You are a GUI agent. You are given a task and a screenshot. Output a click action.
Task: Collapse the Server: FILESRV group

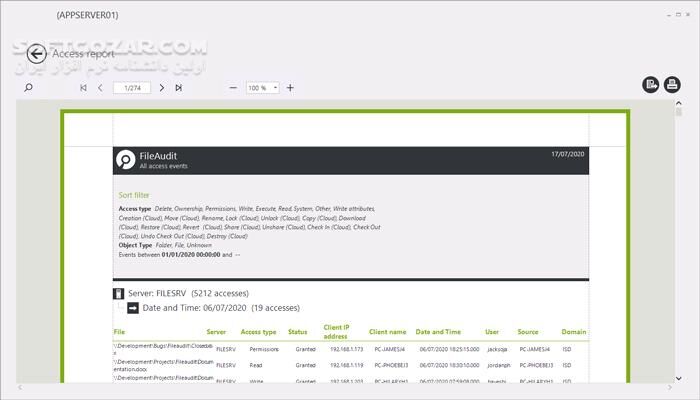119,294
